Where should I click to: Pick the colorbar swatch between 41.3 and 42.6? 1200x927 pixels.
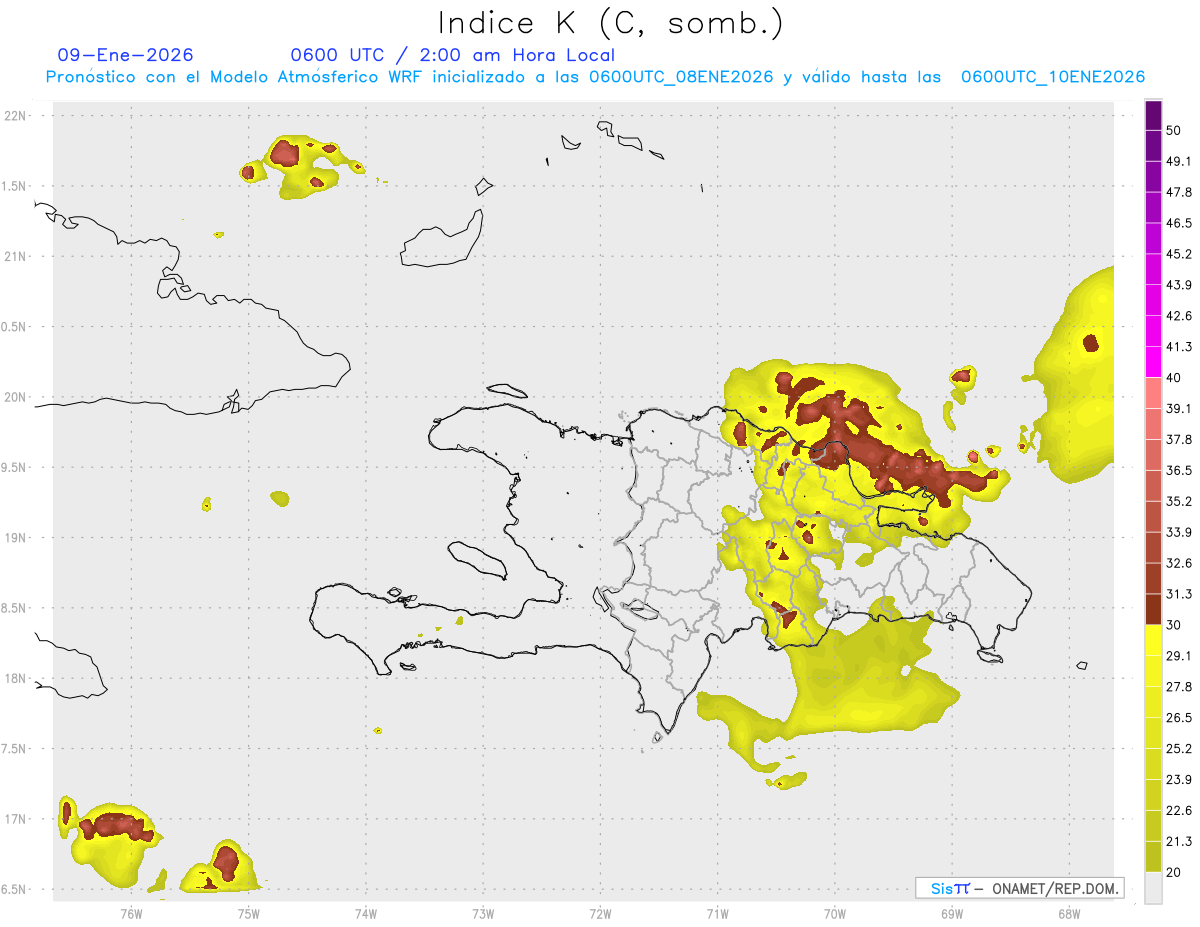pos(1153,331)
